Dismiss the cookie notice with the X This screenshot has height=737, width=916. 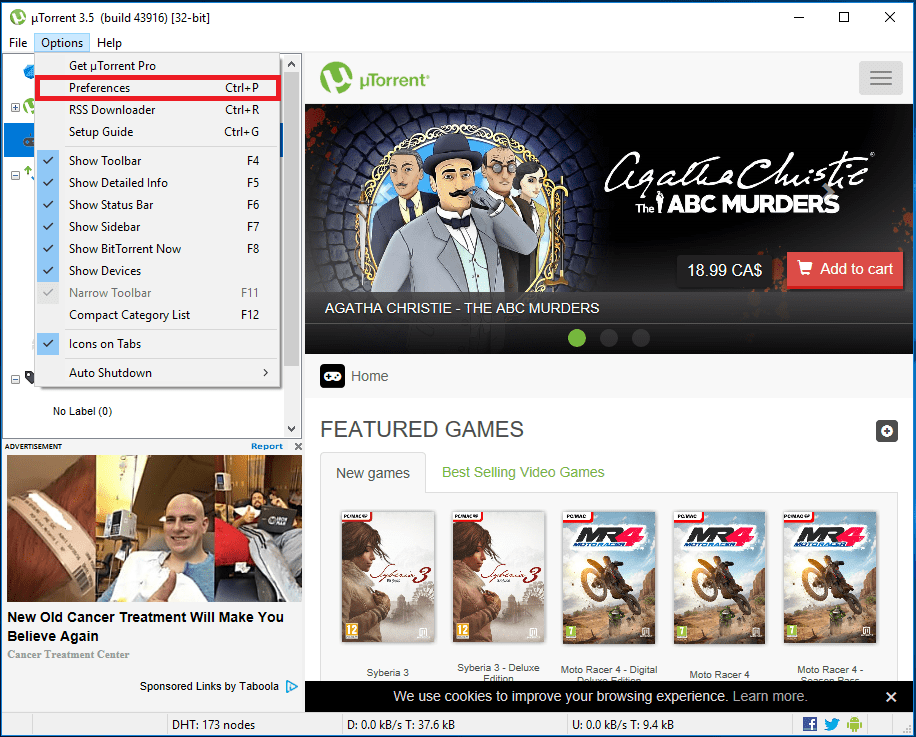click(891, 697)
